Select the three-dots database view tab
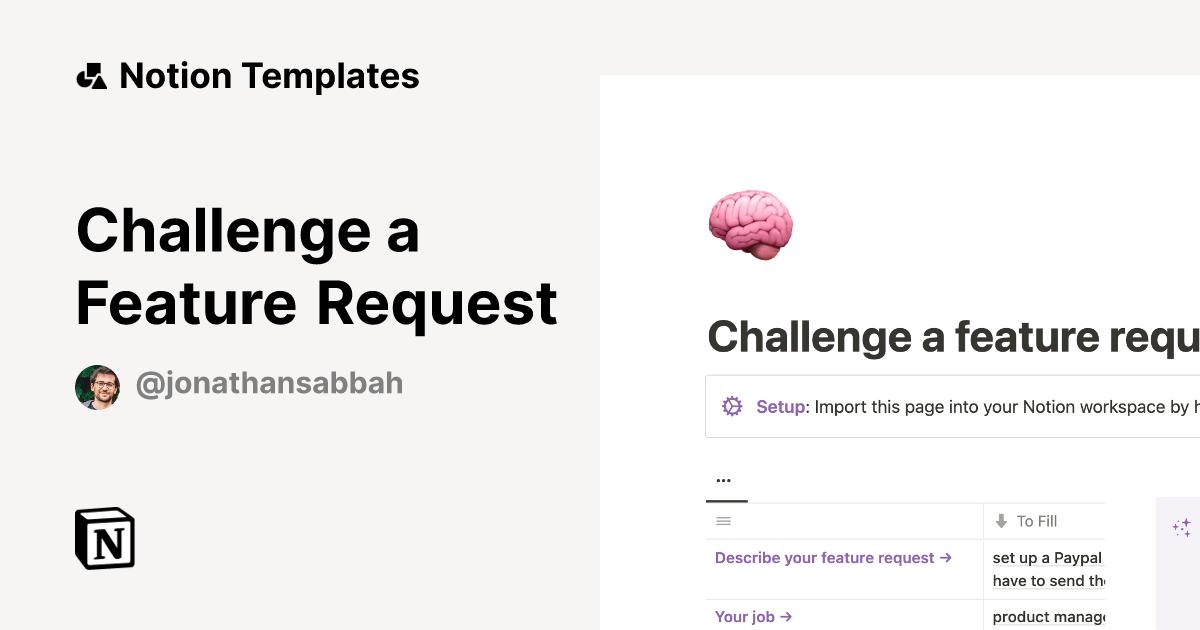1200x630 pixels. [x=724, y=481]
